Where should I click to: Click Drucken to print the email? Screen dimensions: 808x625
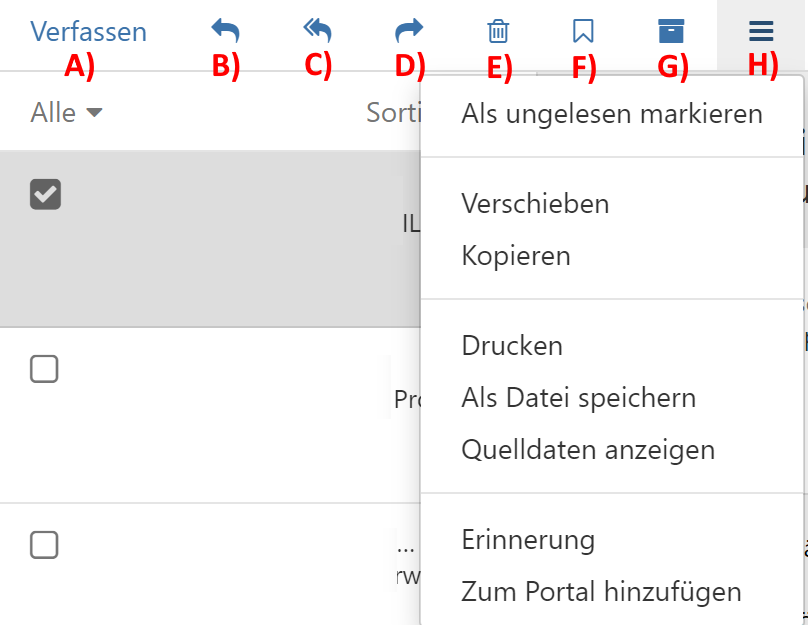click(512, 346)
